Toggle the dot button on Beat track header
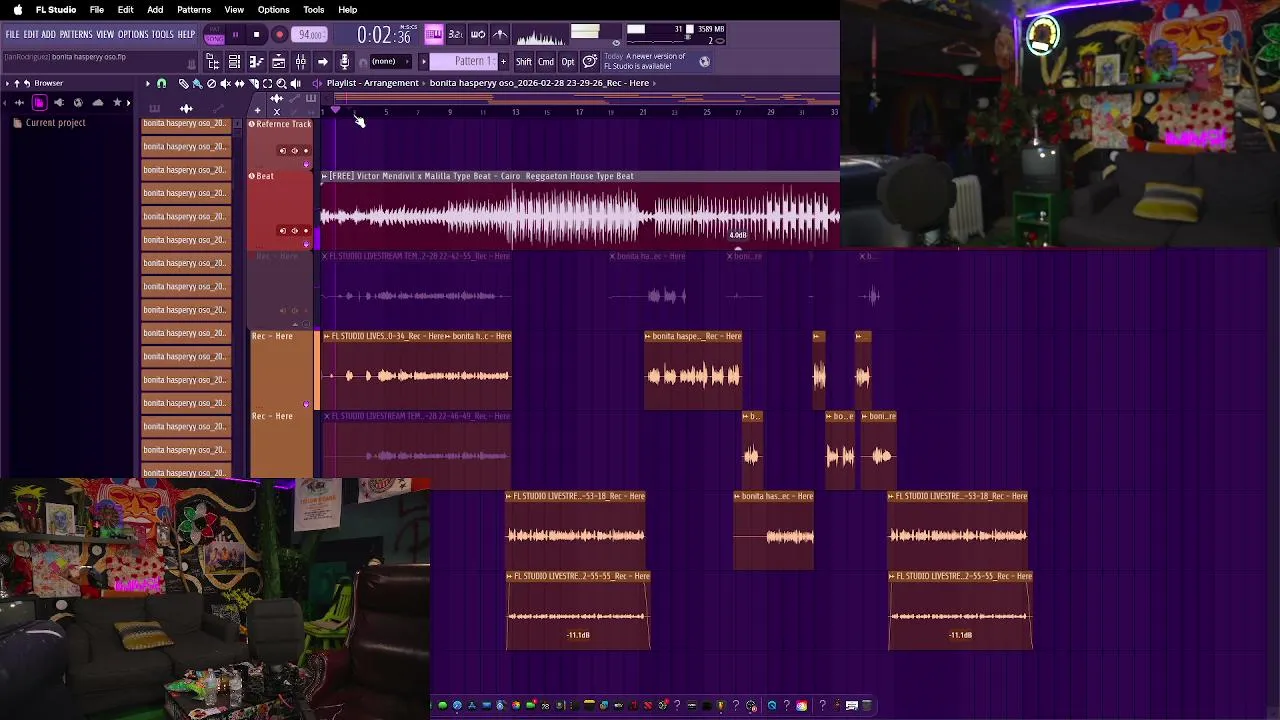The height and width of the screenshot is (720, 1280). click(x=306, y=231)
